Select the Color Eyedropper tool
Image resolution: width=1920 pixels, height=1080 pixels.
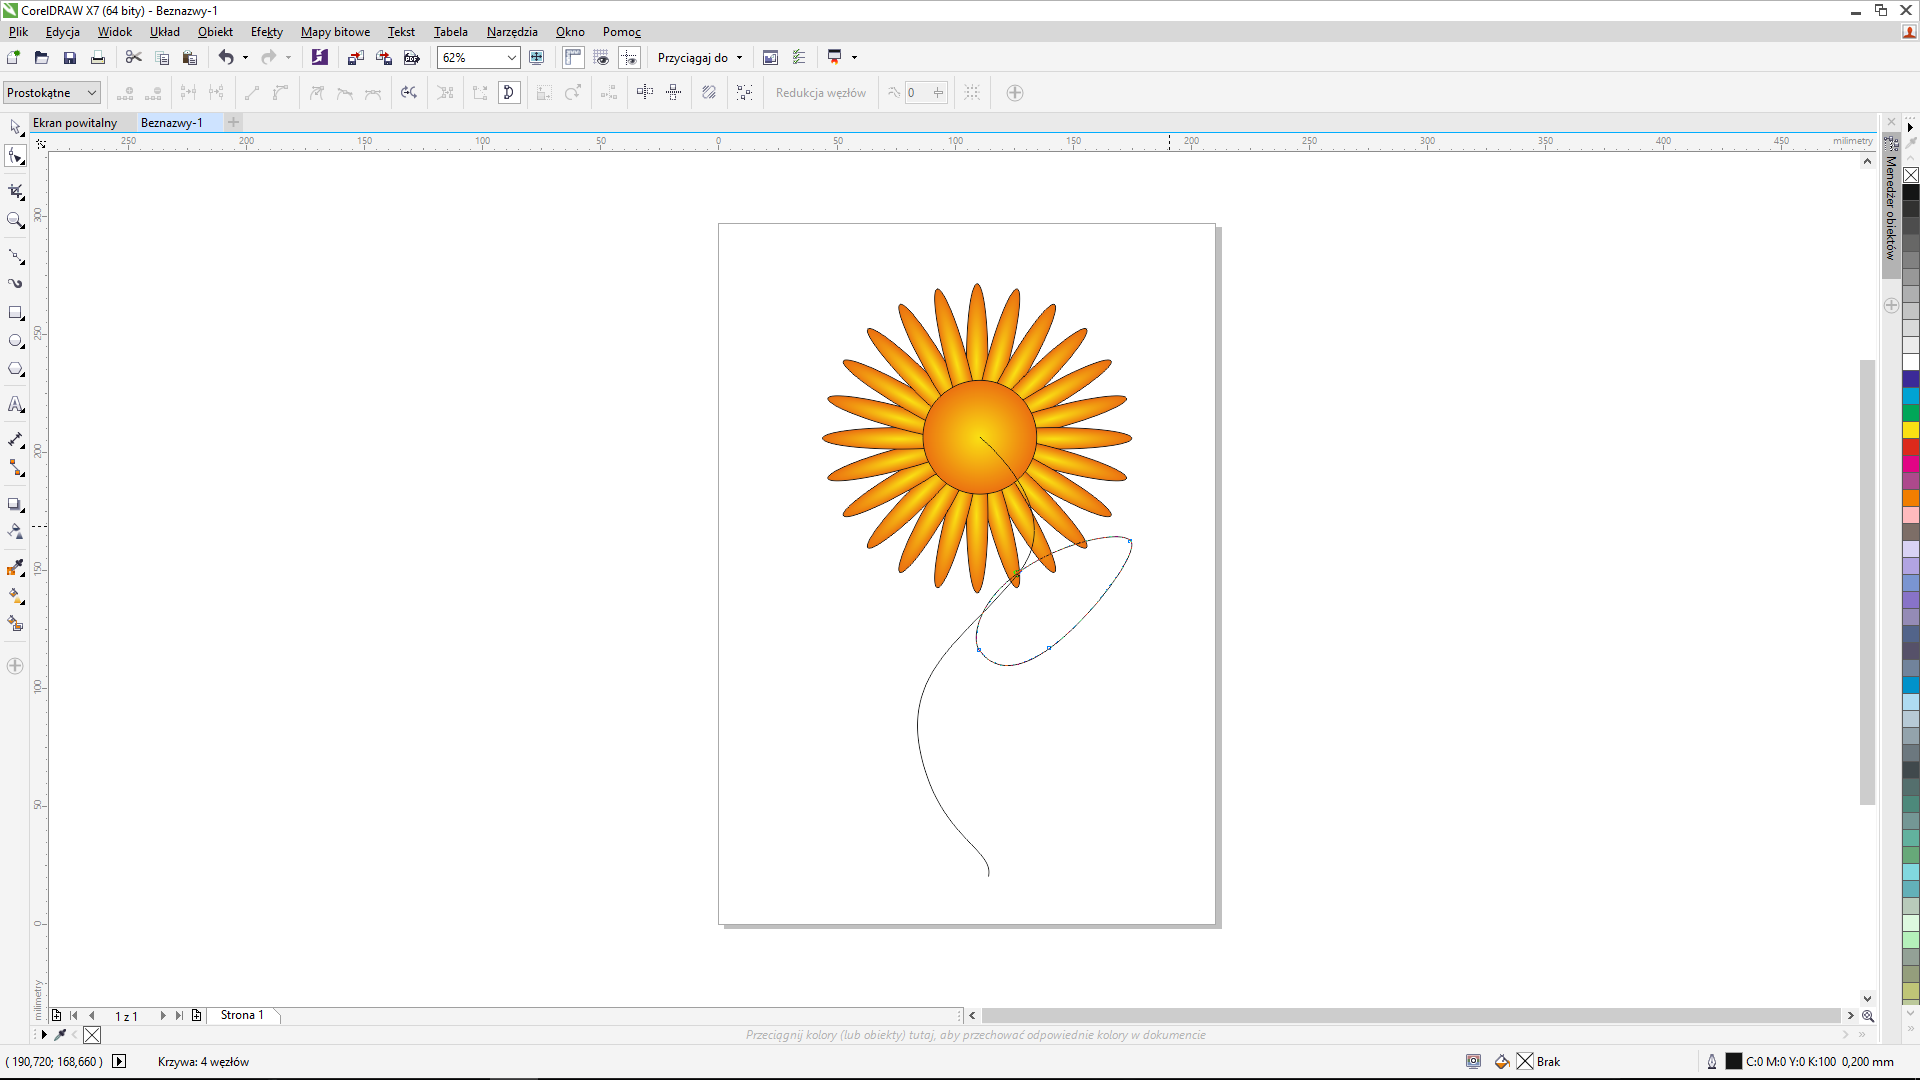pyautogui.click(x=15, y=568)
